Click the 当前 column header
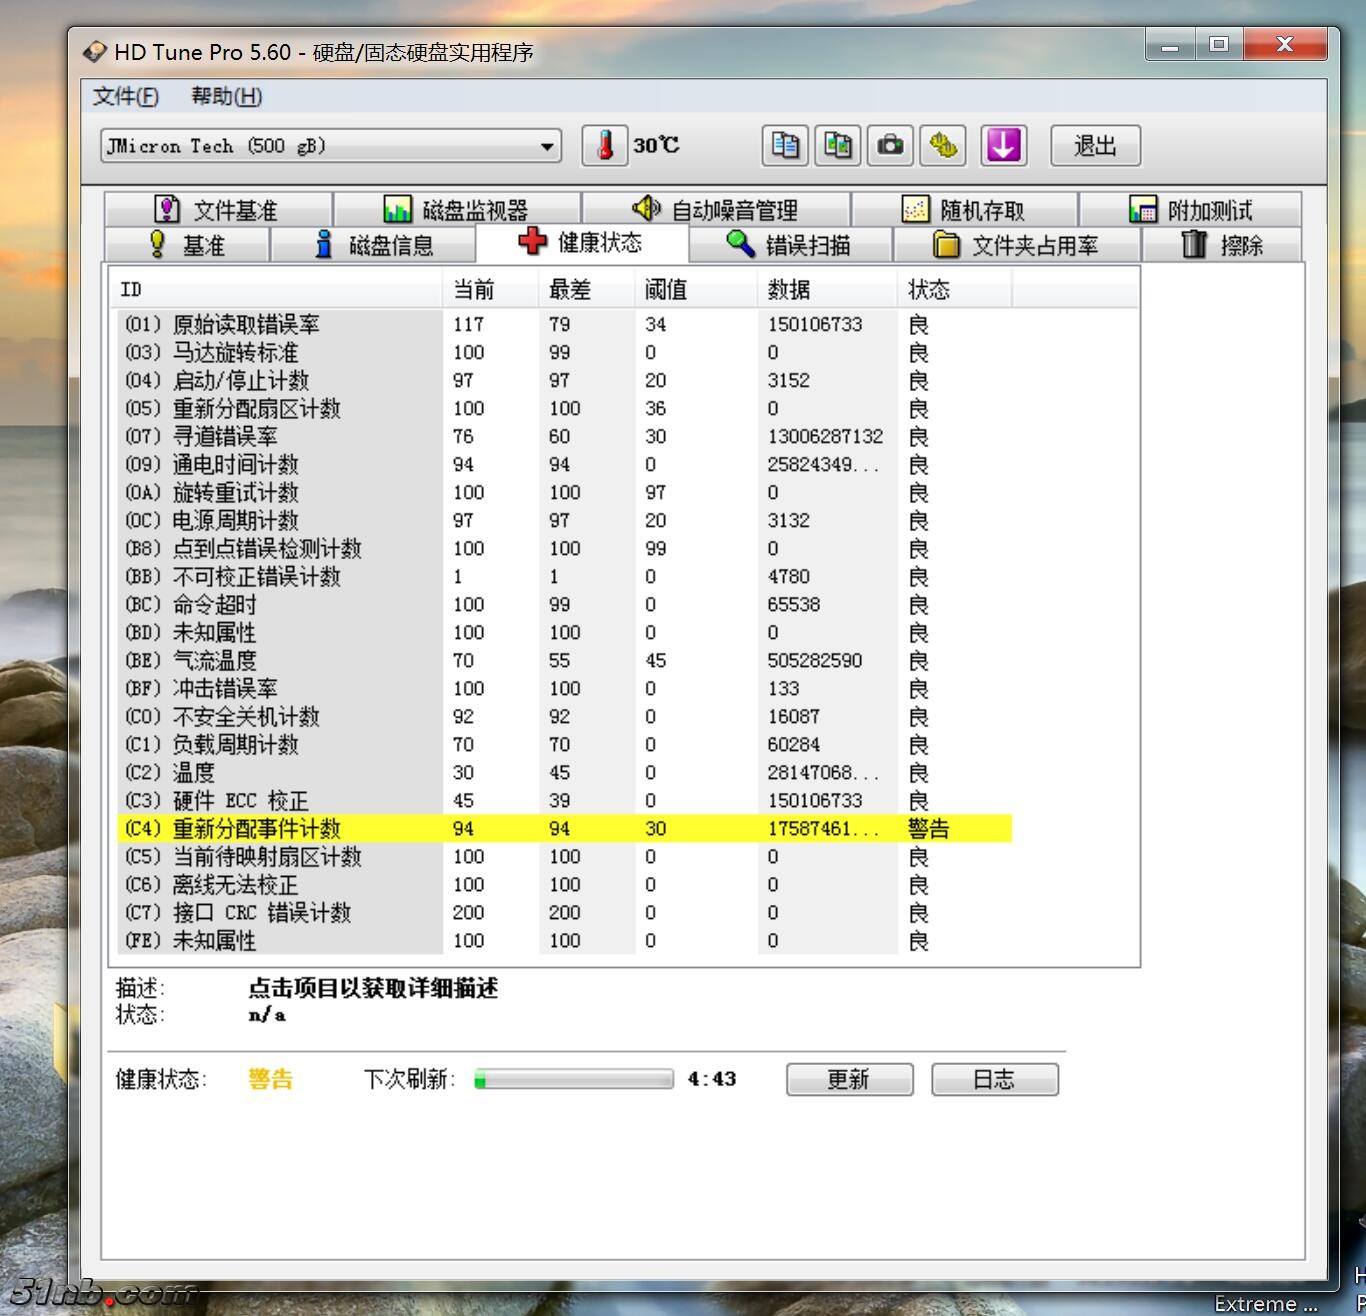This screenshot has width=1366, height=1316. pos(490,290)
